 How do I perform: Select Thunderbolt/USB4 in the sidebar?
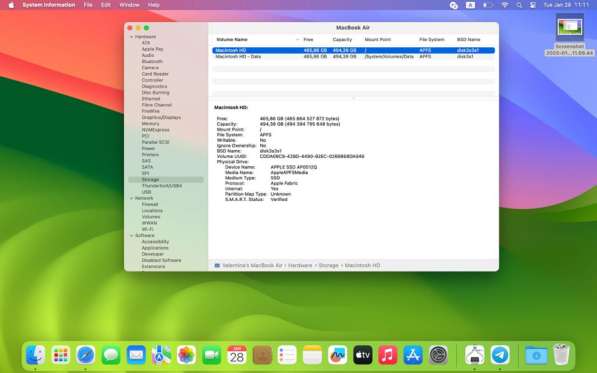pyautogui.click(x=161, y=186)
